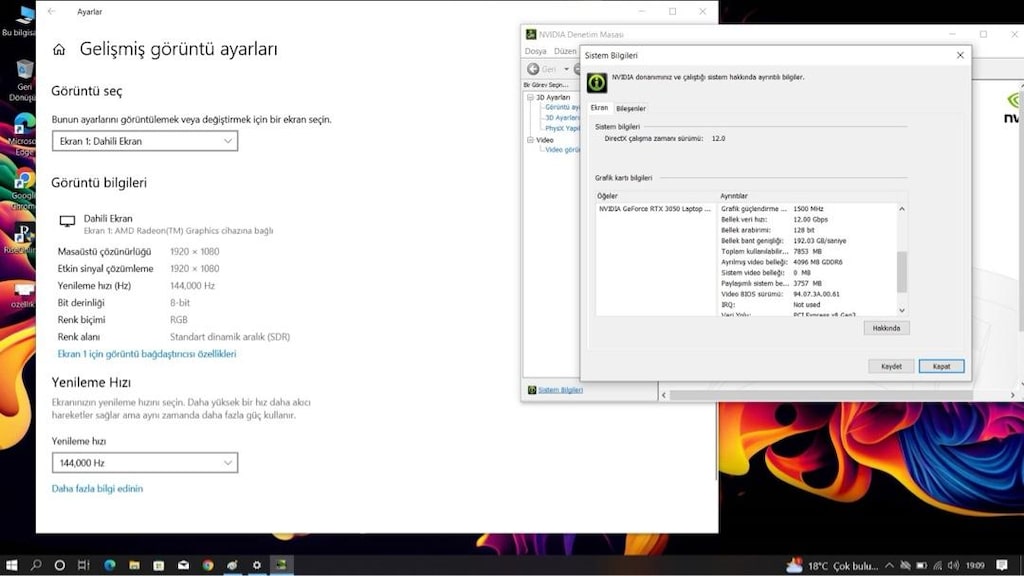Open Bu bilgisayar desktop icon

click(23, 20)
